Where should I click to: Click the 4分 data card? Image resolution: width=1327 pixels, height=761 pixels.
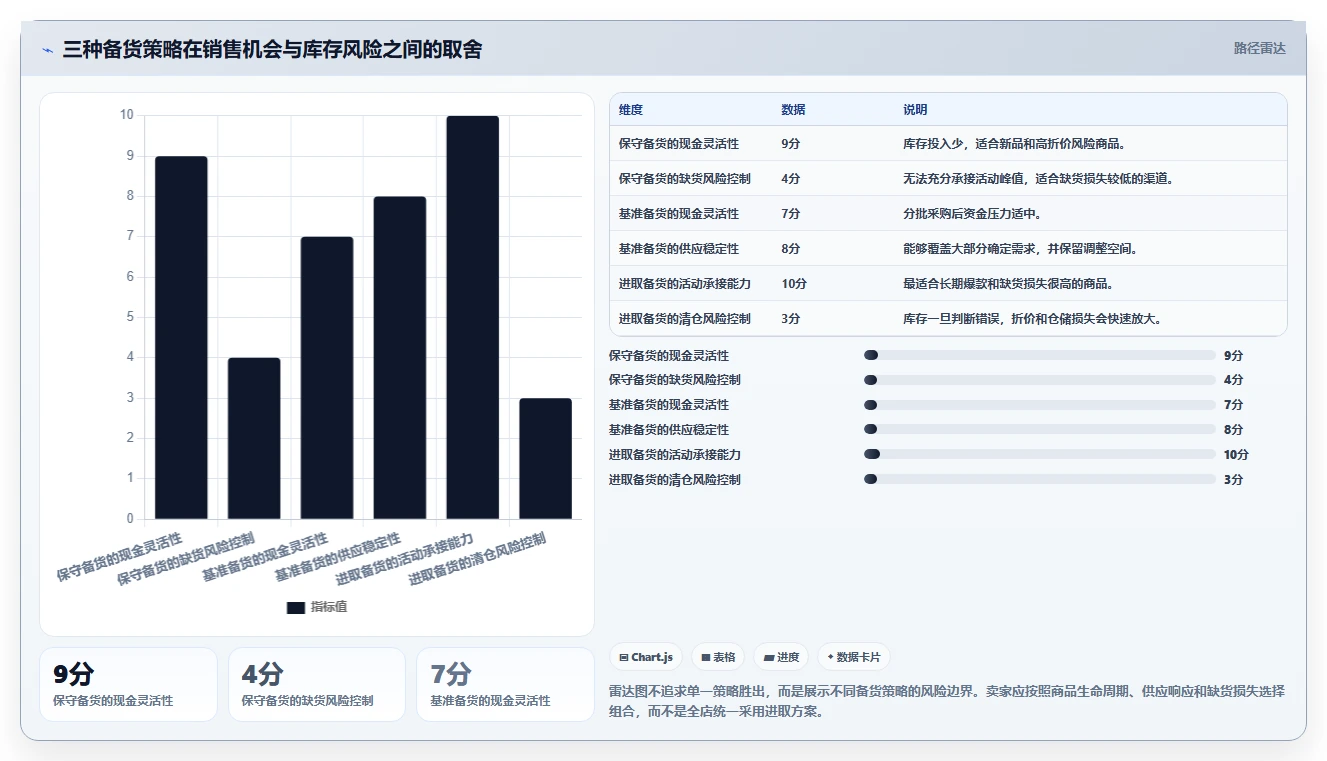click(317, 685)
